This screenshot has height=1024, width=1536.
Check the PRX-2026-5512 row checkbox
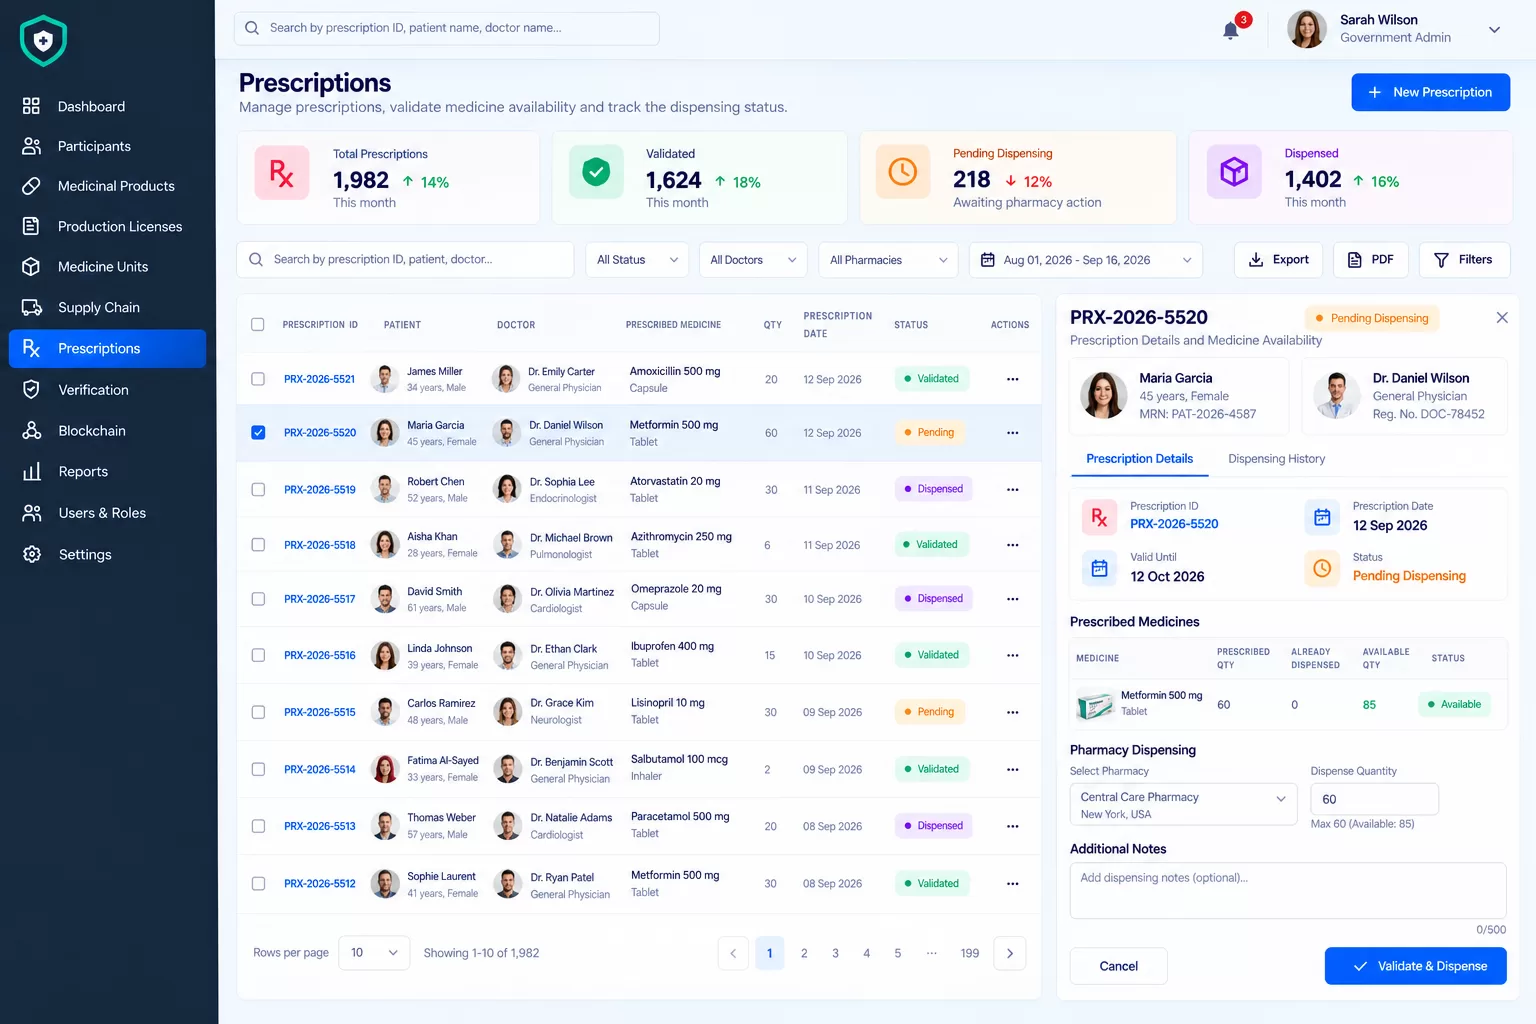click(x=258, y=884)
